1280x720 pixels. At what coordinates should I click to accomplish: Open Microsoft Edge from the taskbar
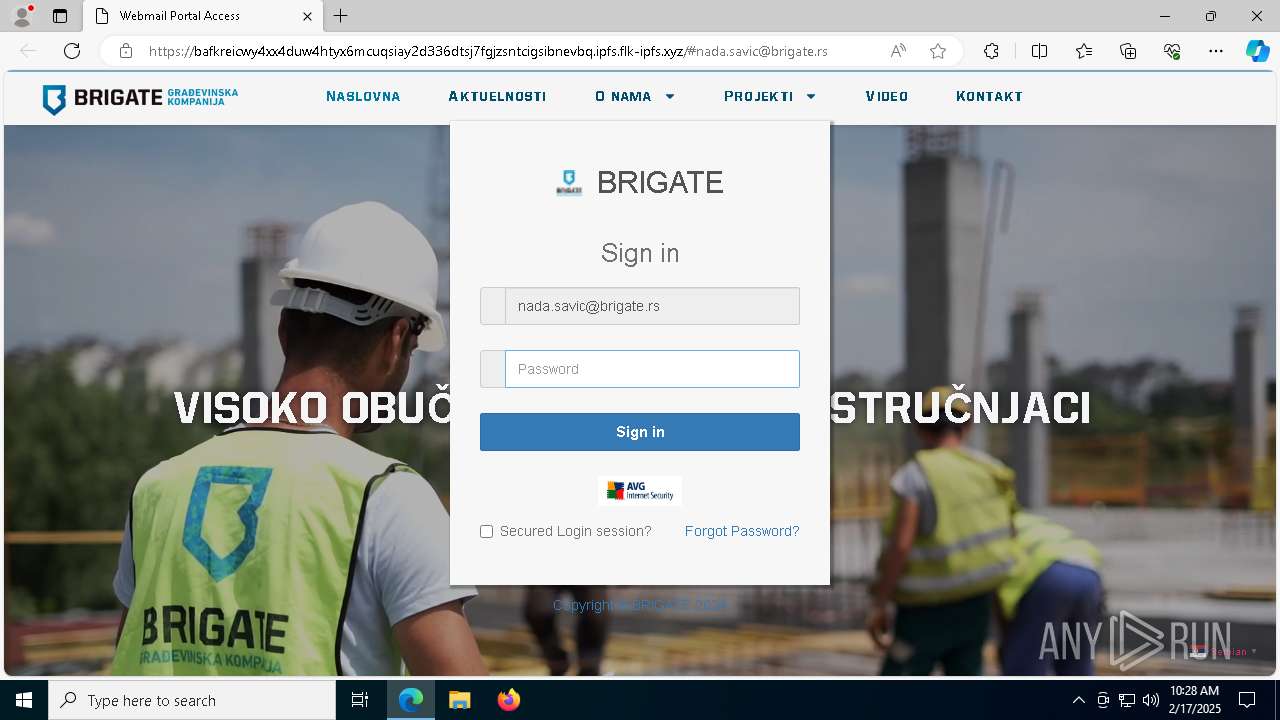tap(411, 700)
